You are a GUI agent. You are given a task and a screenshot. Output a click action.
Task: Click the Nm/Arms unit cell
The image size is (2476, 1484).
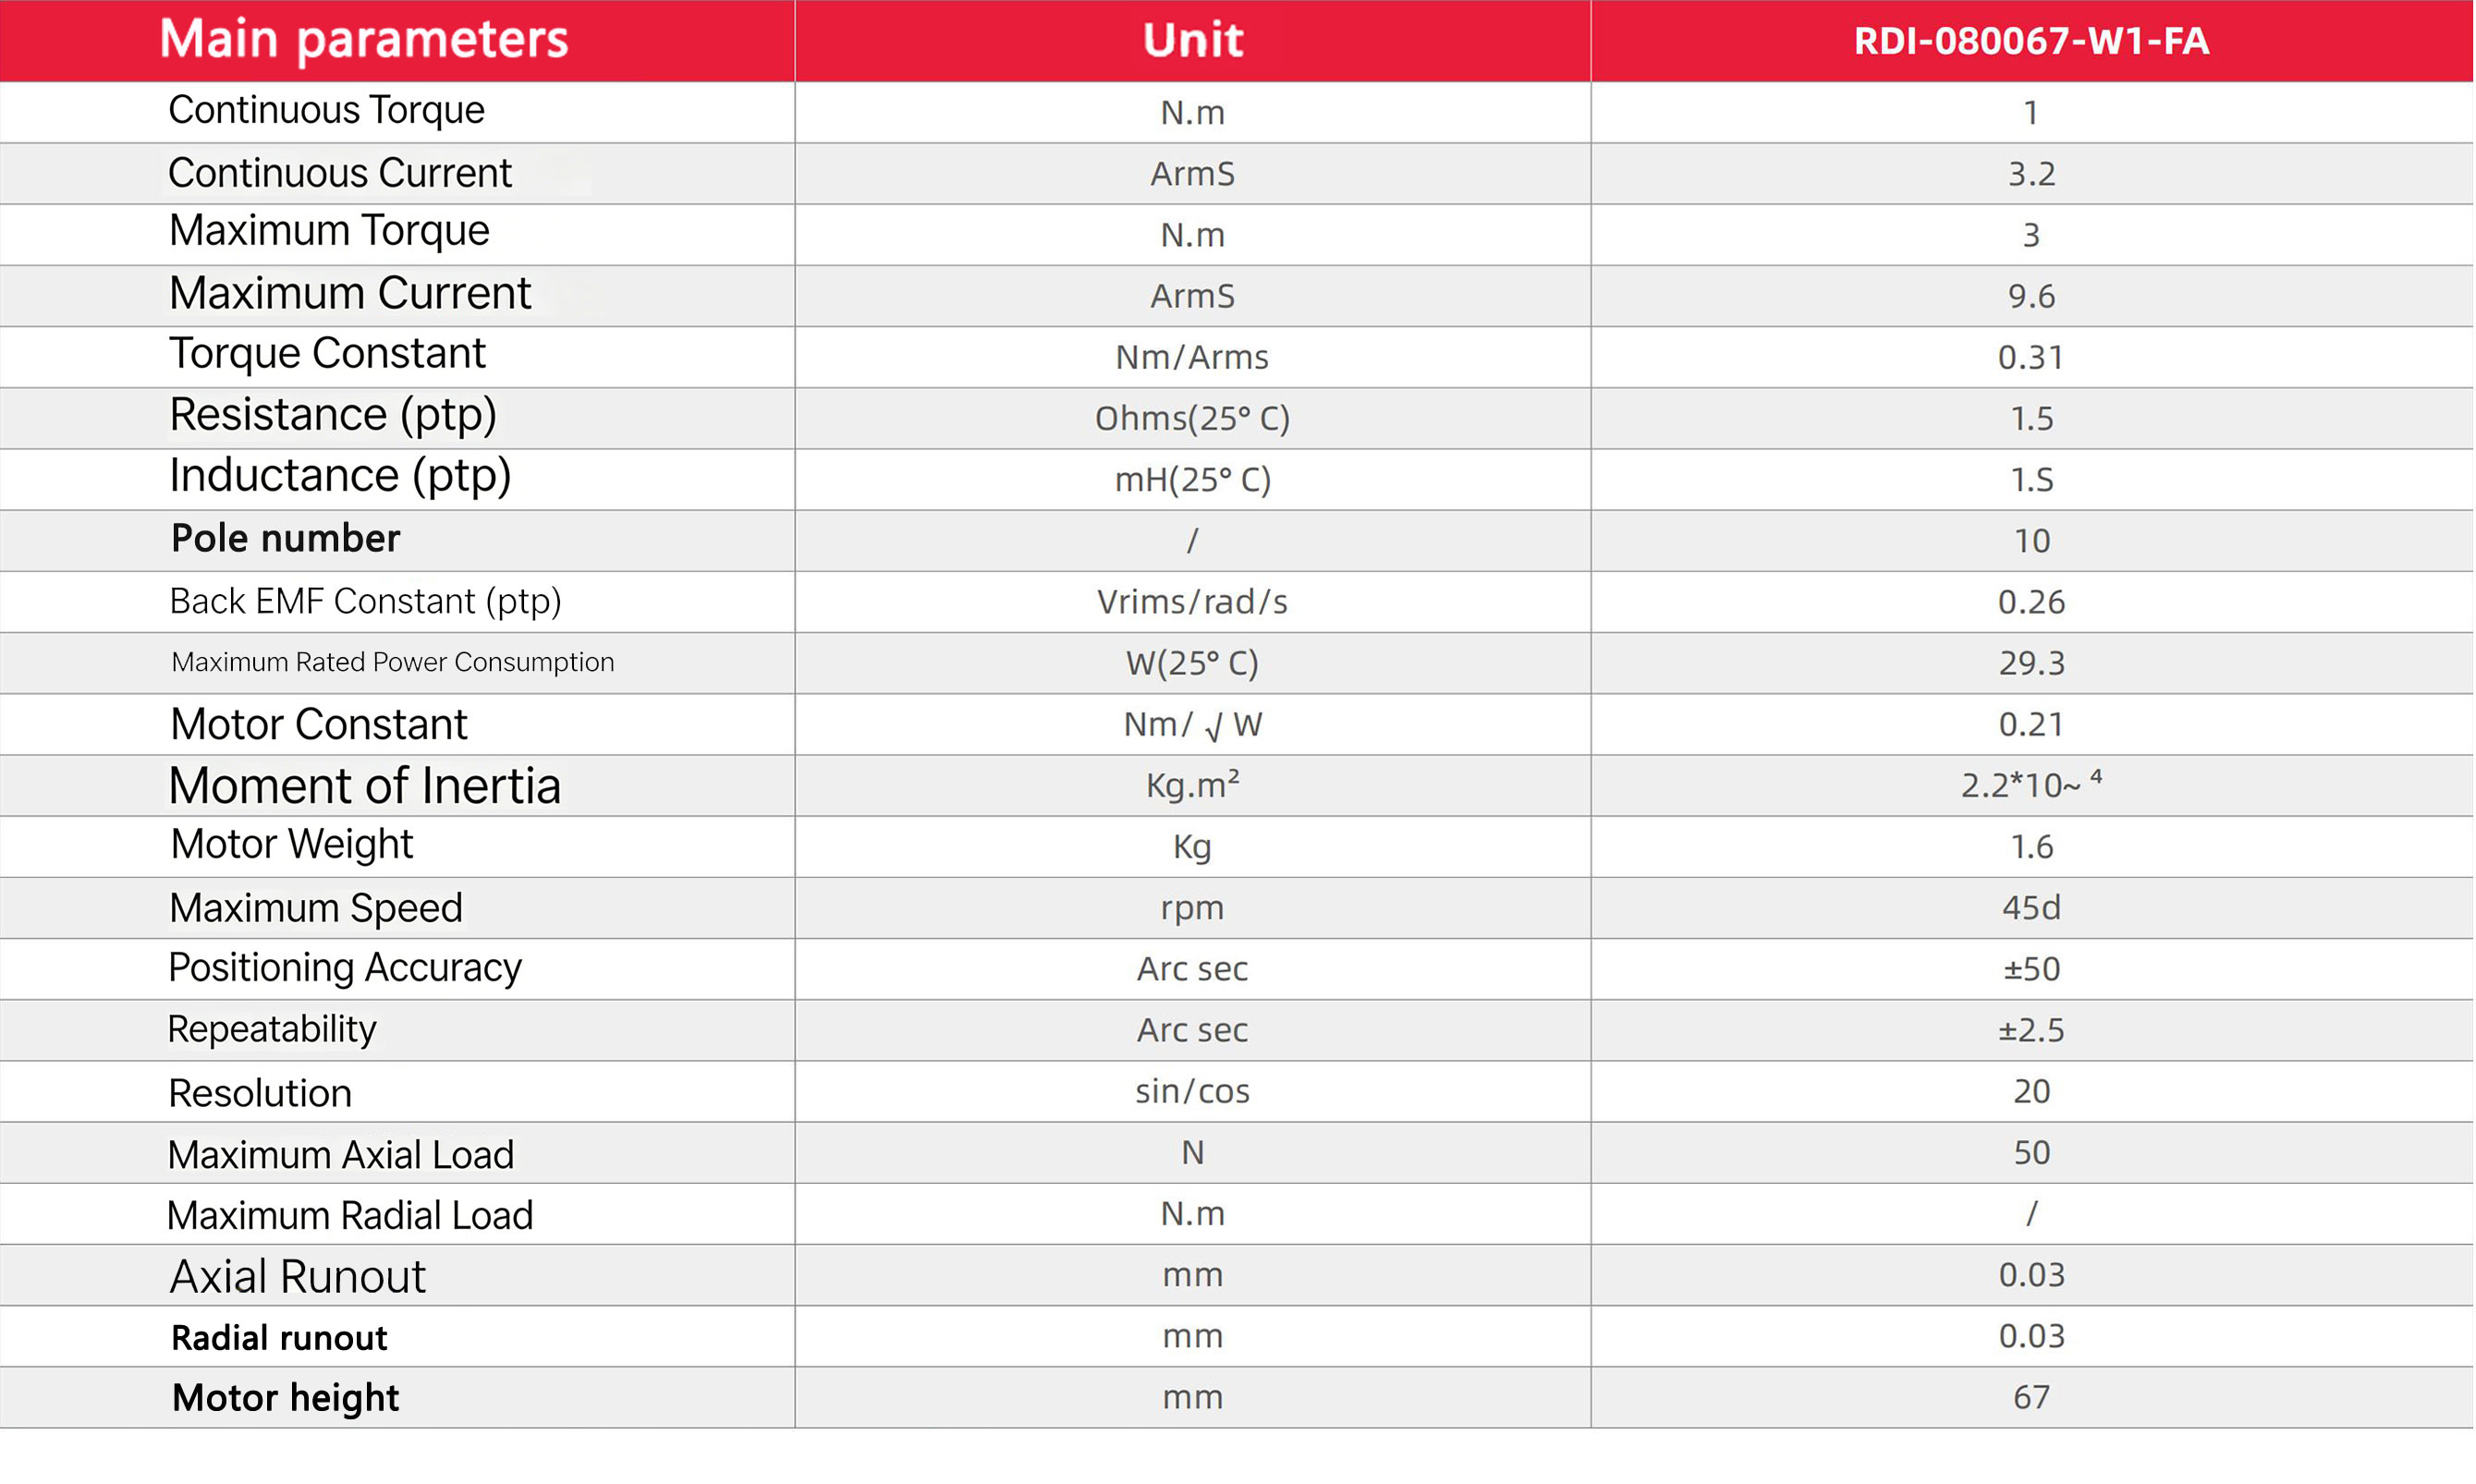[1192, 357]
